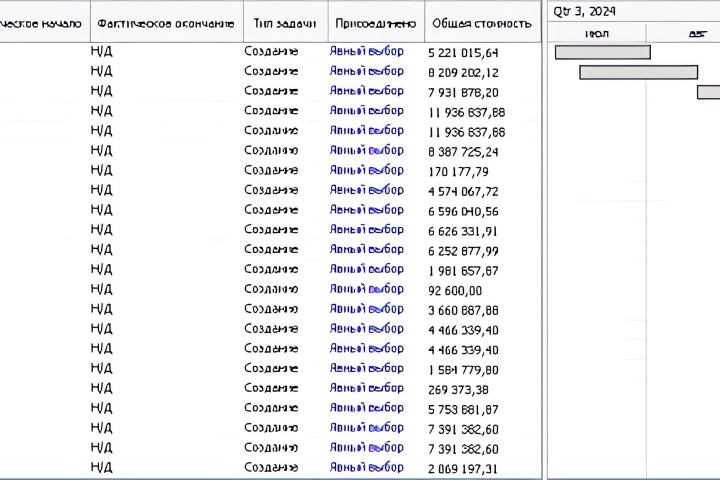
Task: Select cost cell 8 387 725,24
Action: click(x=463, y=152)
